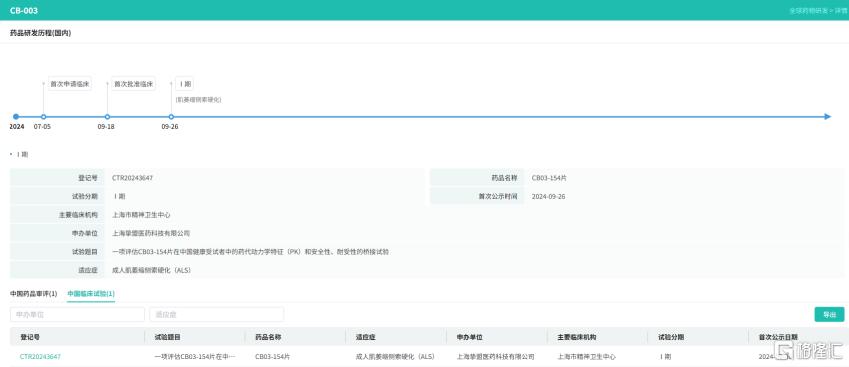
Task: Click detail value CTR20243647 in info panel
Action: (132, 178)
